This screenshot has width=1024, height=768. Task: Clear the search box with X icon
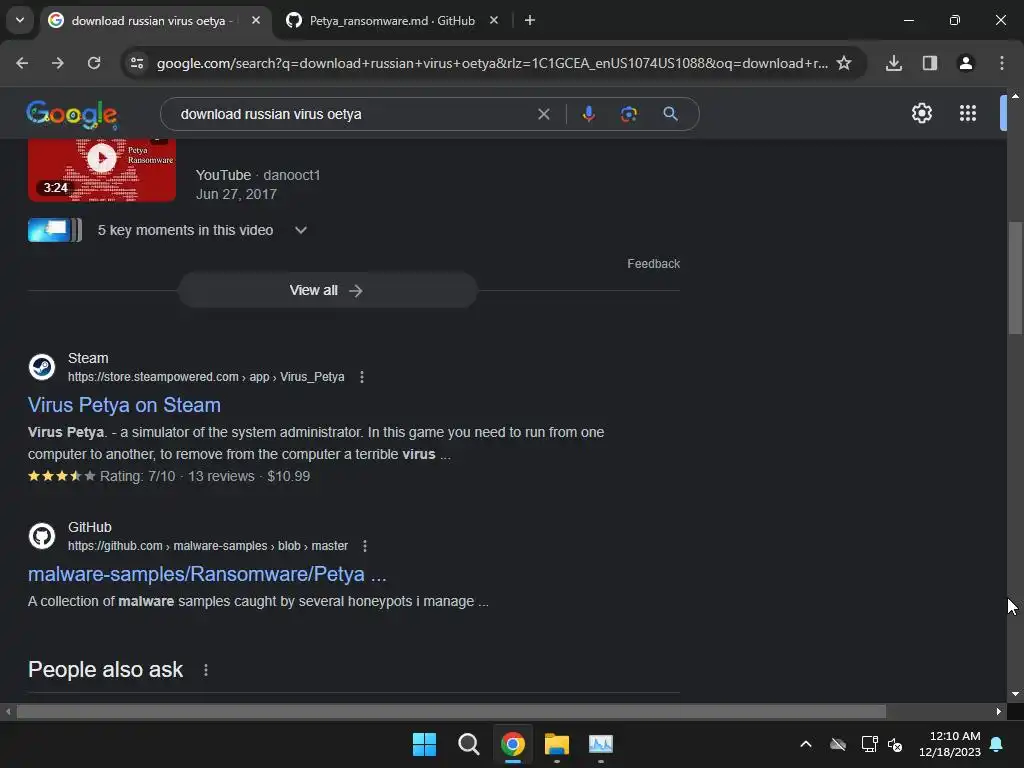point(543,114)
